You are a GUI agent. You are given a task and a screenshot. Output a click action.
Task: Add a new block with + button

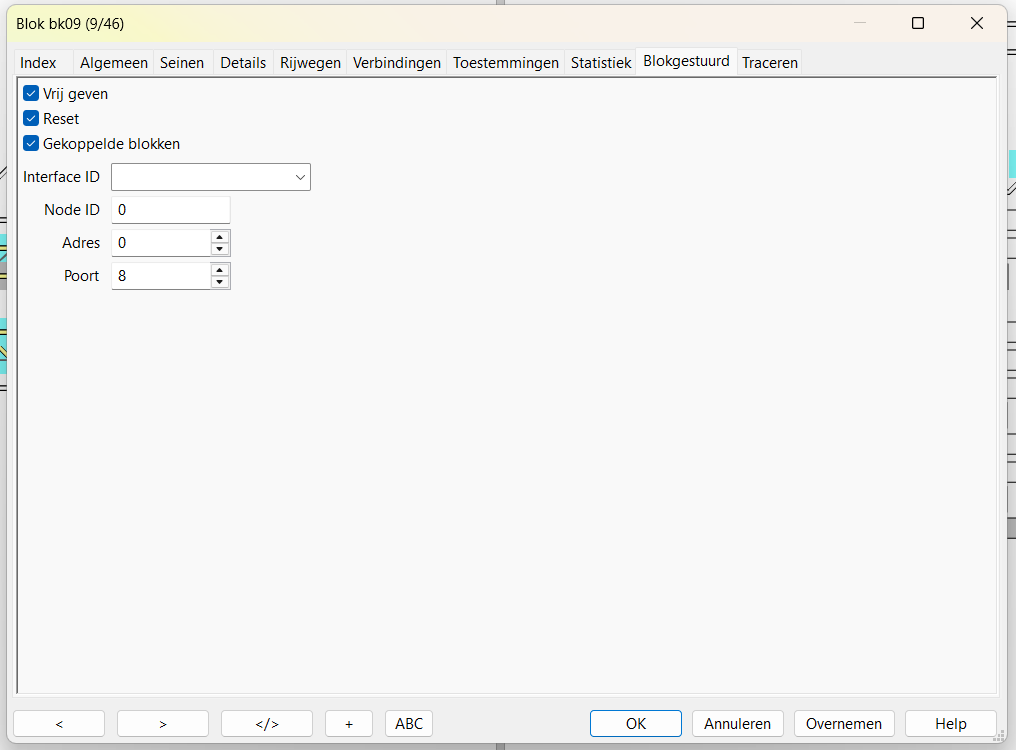click(x=349, y=724)
